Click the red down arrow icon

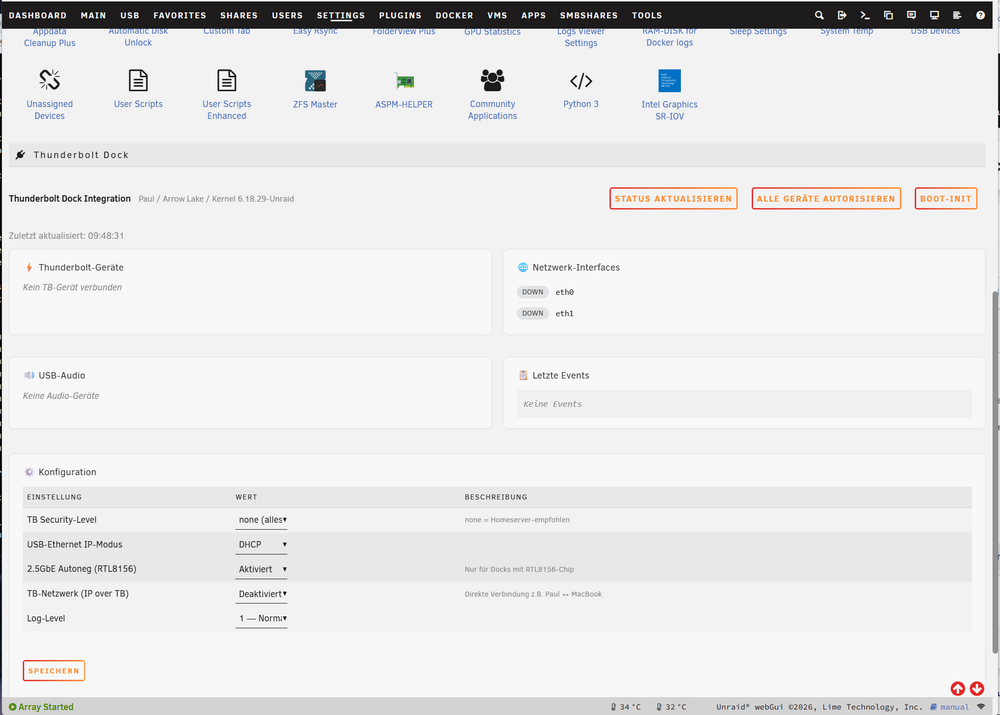[x=977, y=689]
